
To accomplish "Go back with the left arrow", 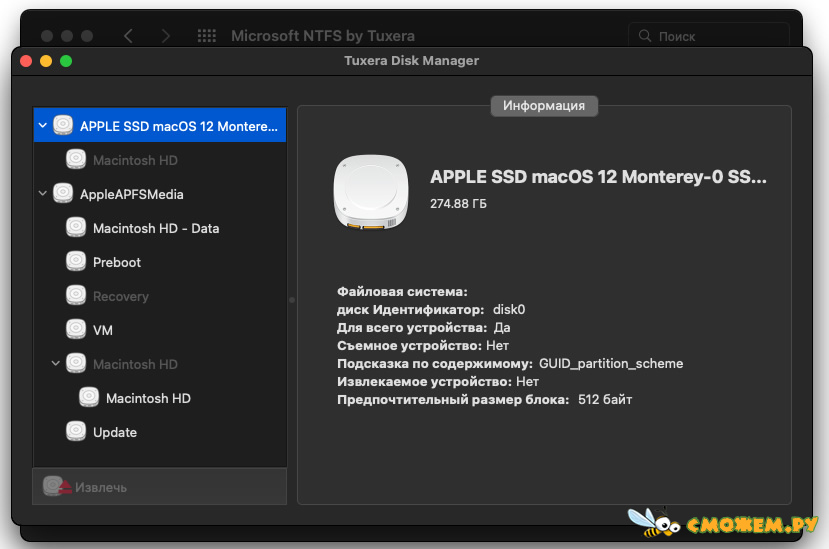I will (x=128, y=36).
